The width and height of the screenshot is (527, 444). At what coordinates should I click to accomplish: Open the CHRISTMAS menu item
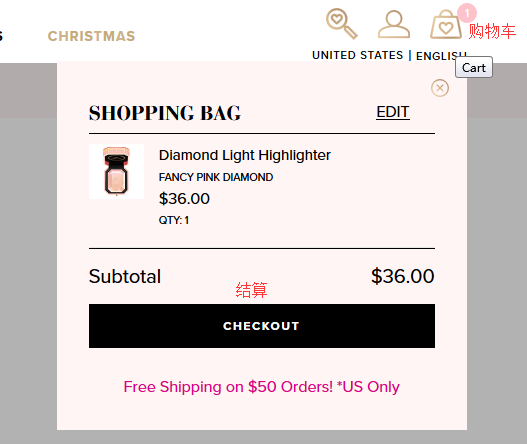91,36
